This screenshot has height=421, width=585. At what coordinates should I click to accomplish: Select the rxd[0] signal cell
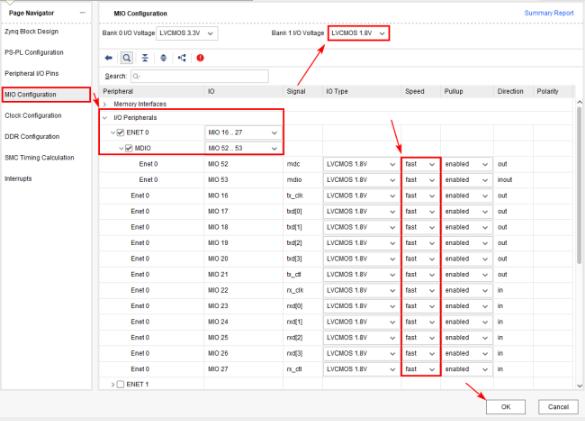pos(294,306)
